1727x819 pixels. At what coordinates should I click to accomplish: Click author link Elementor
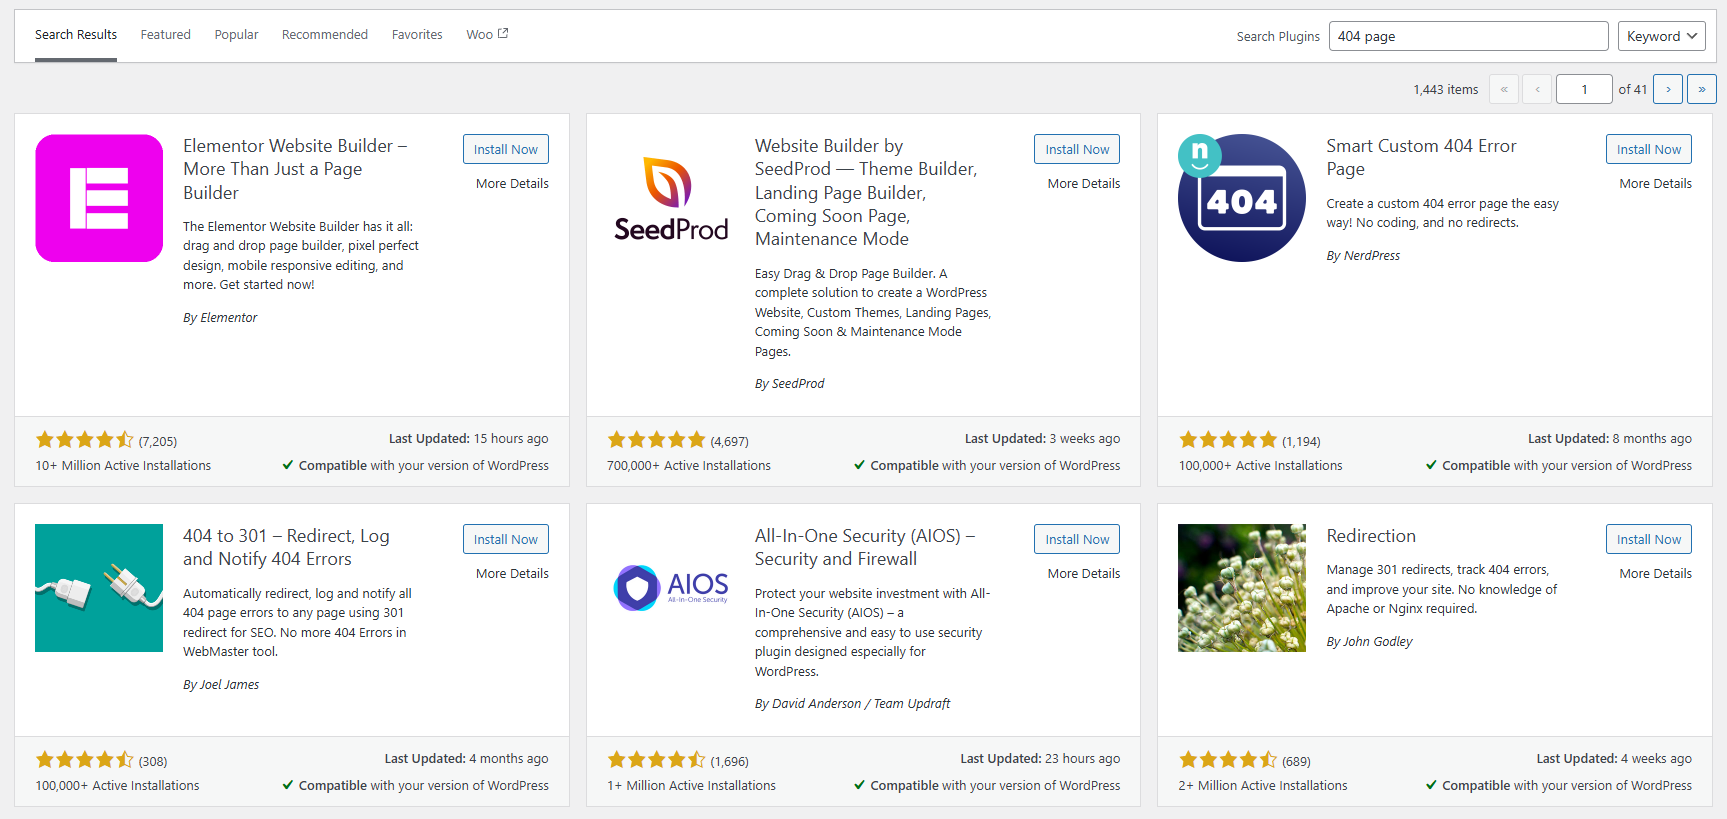coord(229,318)
